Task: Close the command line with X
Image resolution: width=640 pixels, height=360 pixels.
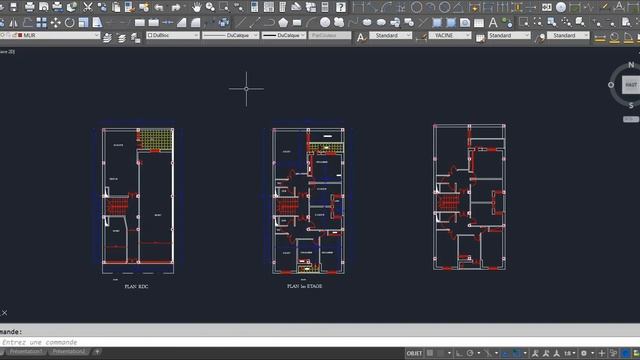Action: point(4,313)
